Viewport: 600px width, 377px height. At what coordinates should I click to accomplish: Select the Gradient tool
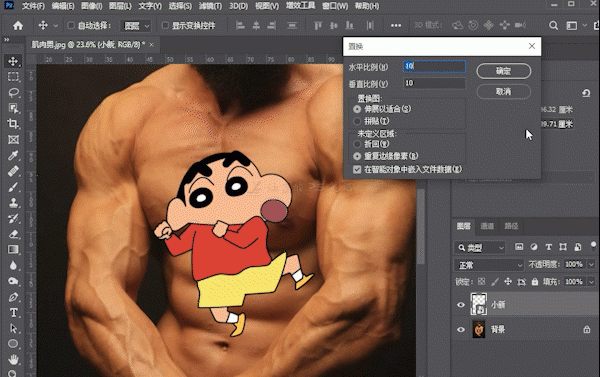[x=13, y=250]
